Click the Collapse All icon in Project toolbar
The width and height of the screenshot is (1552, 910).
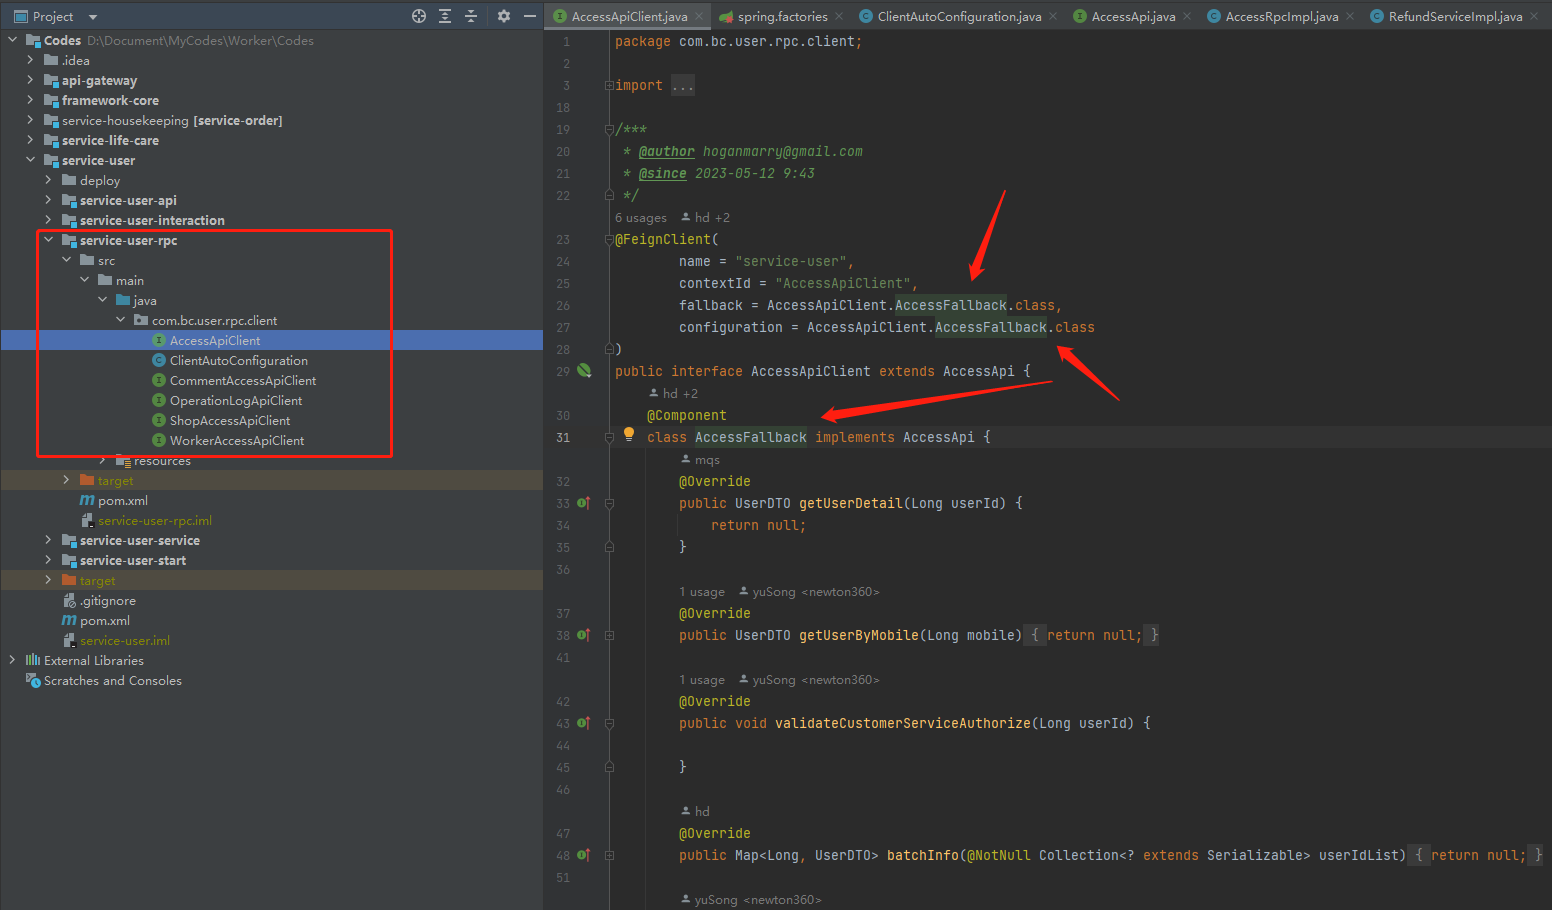point(471,16)
